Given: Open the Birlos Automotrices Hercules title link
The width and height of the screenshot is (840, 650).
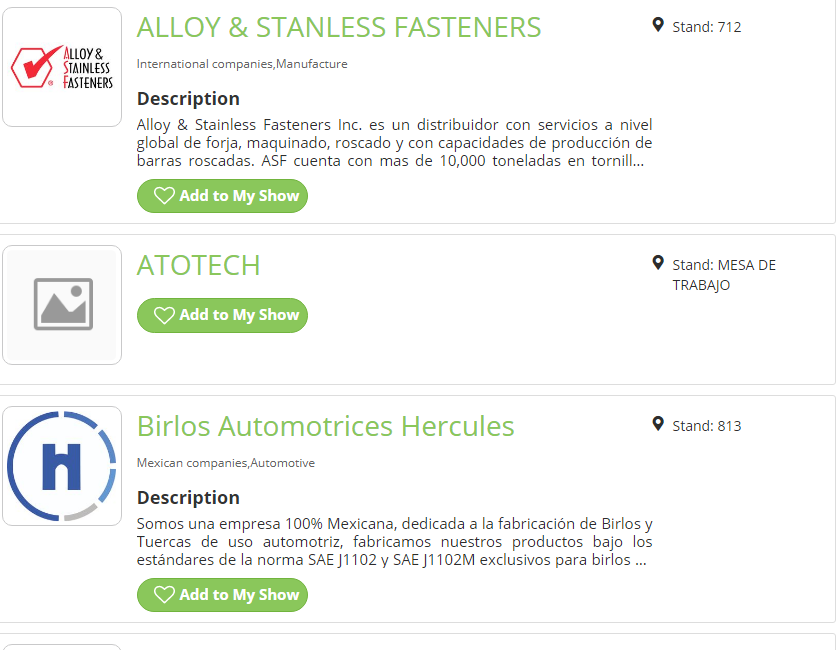Looking at the screenshot, I should 325,426.
